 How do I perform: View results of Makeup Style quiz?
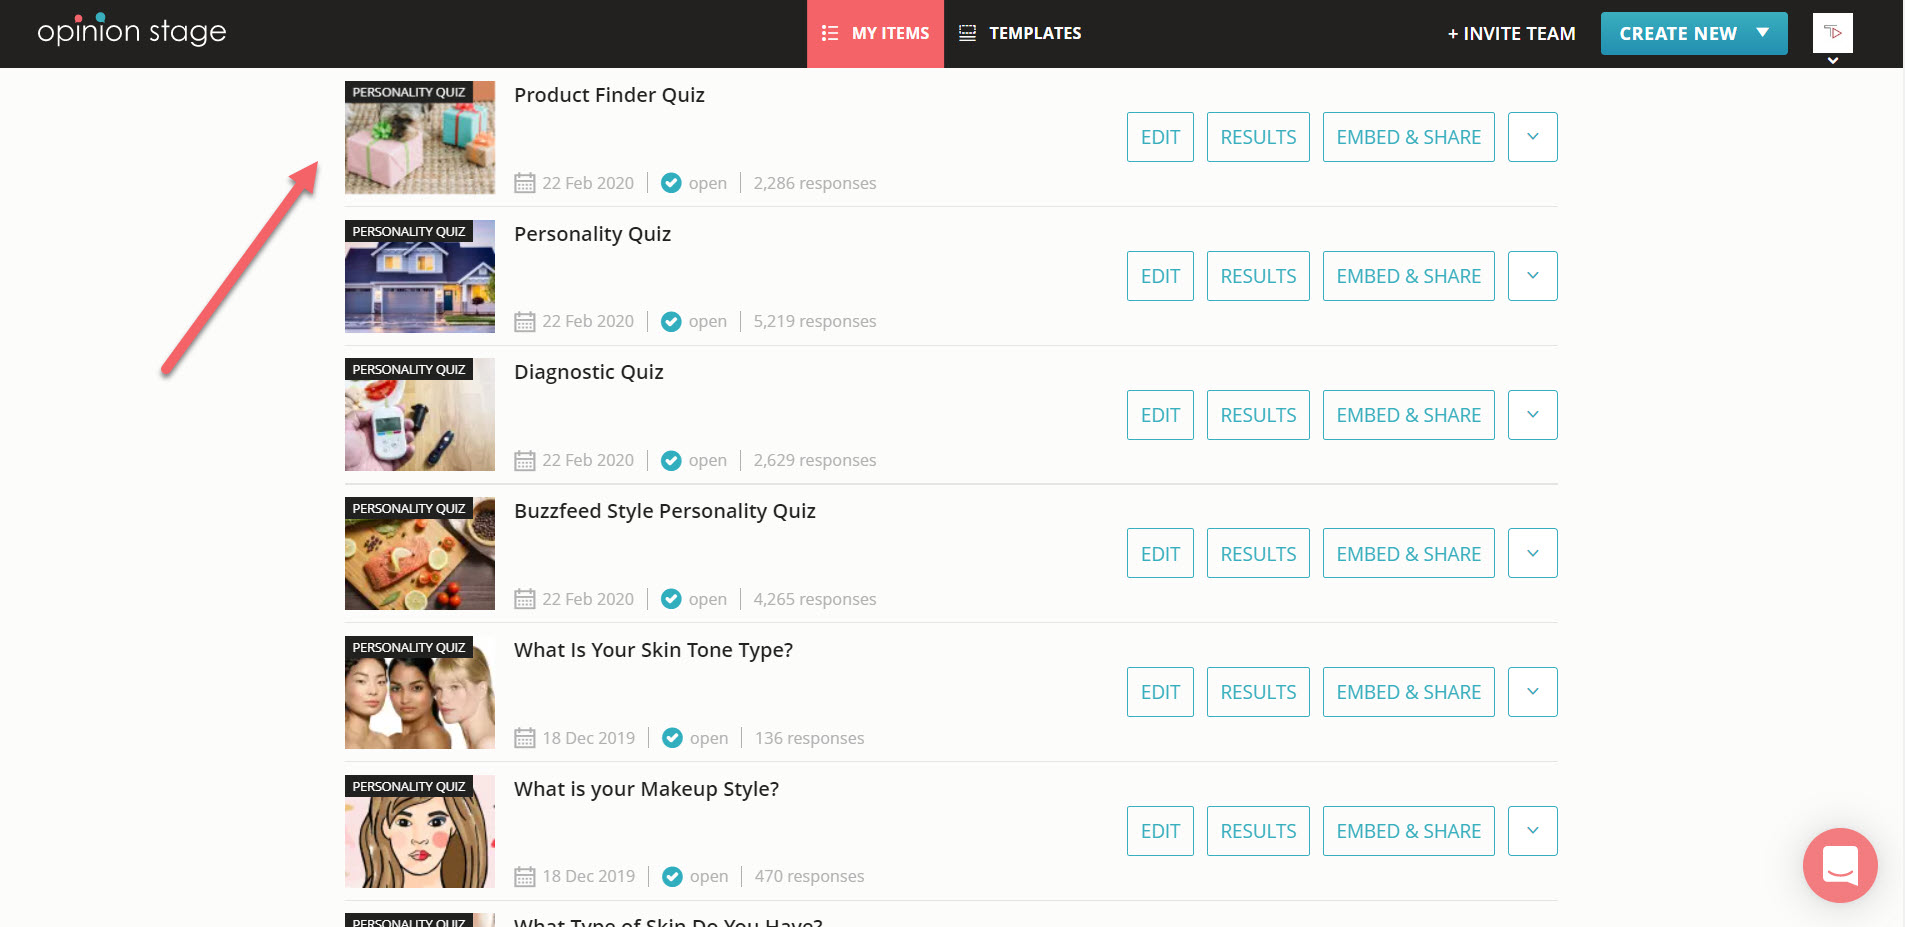1258,831
